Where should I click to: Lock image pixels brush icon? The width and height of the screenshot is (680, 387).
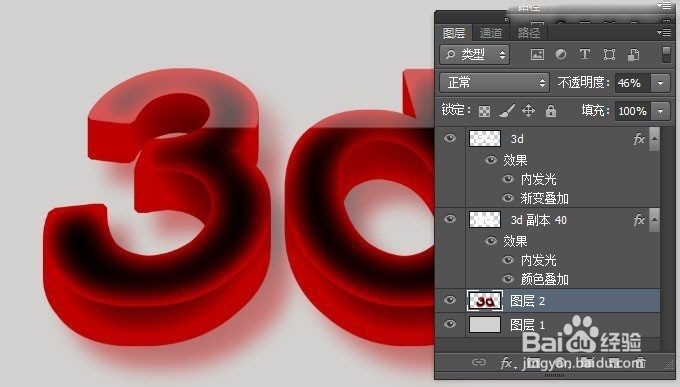click(x=507, y=111)
